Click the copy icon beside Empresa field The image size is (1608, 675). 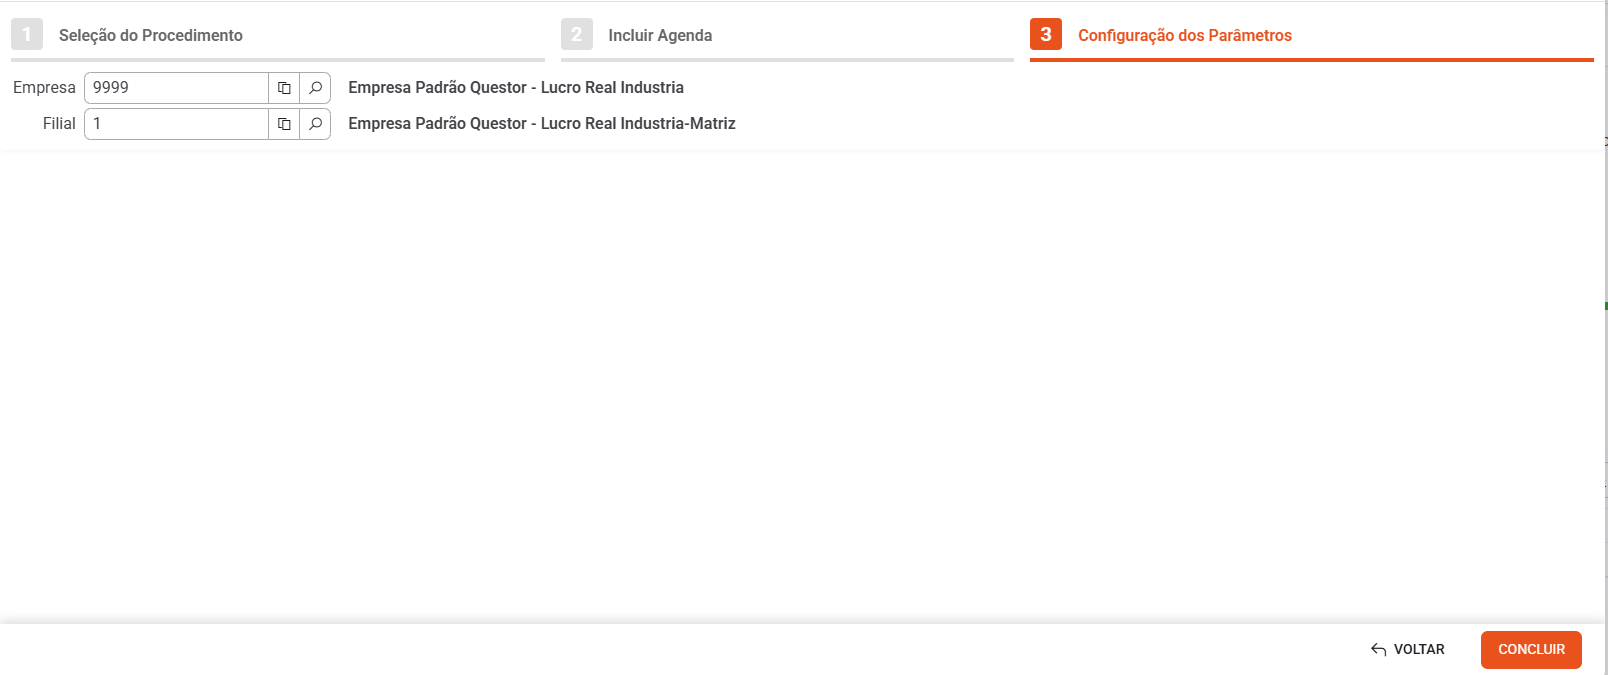tap(284, 88)
